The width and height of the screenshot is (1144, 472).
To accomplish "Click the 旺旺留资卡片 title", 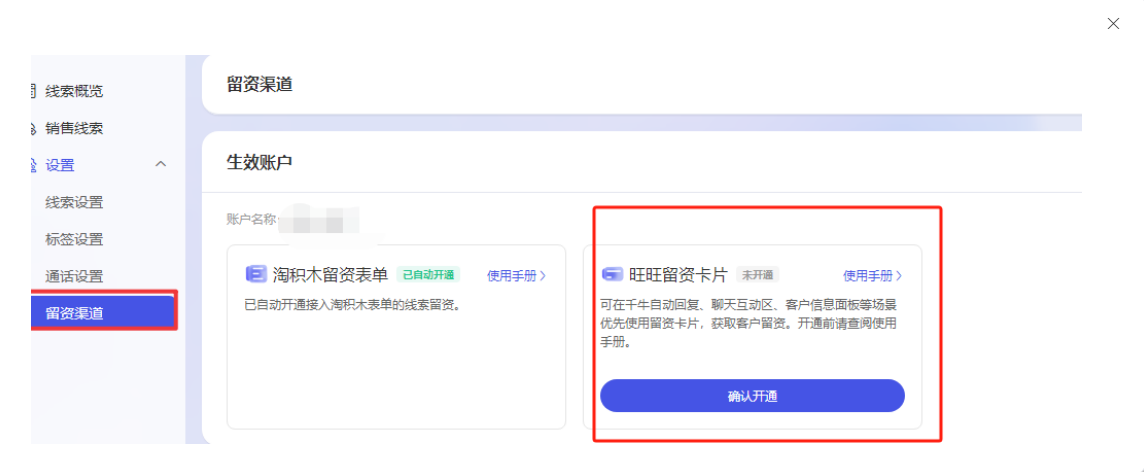I will click(678, 274).
